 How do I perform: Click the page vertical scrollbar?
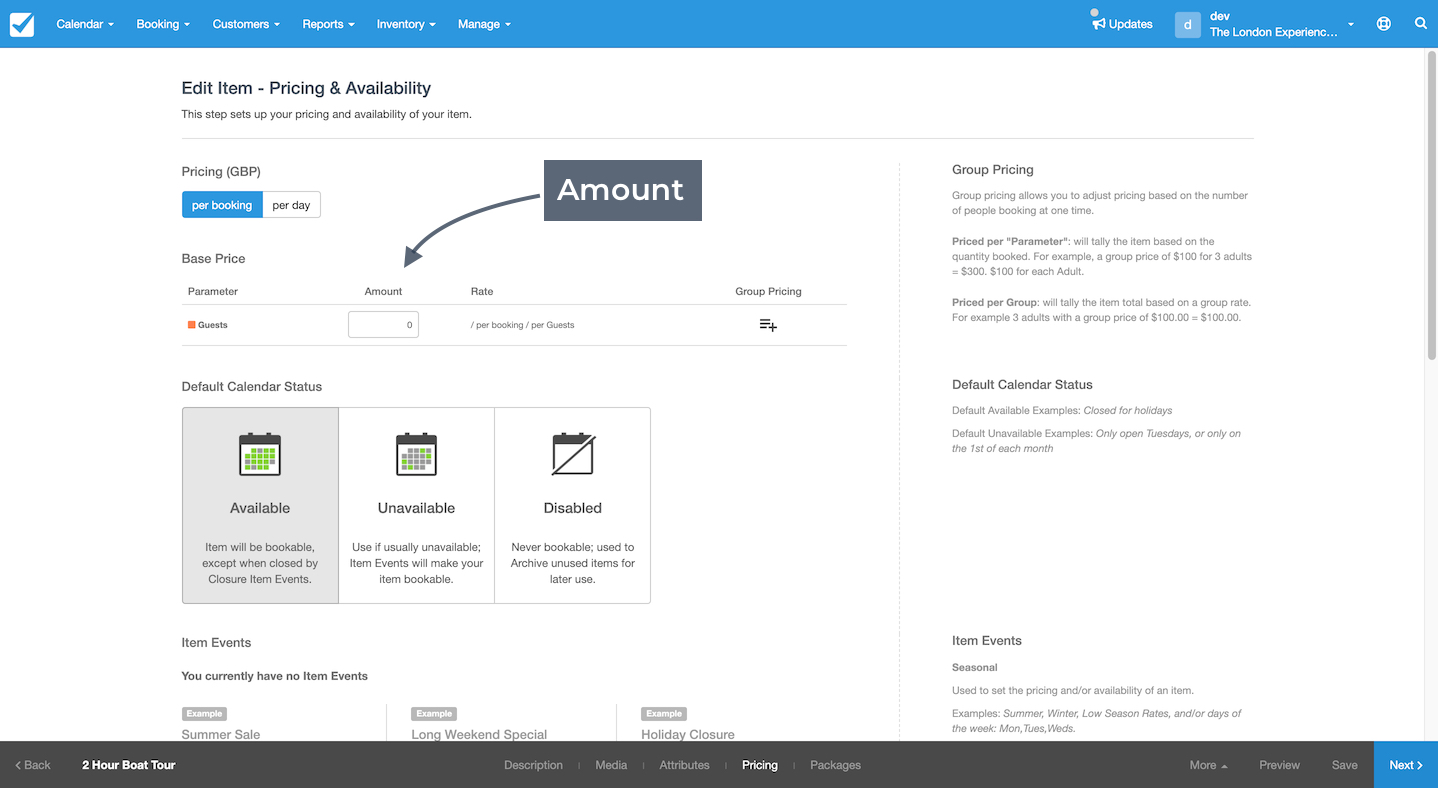1431,205
